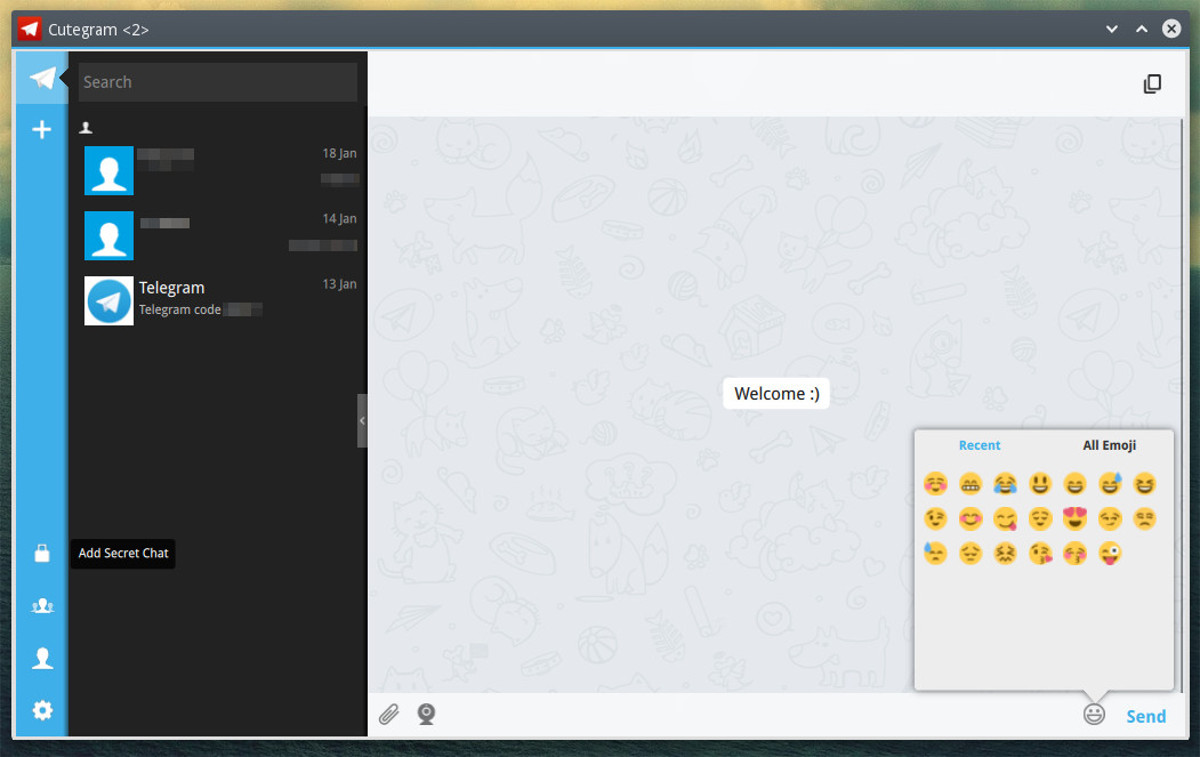Insert the tears of joy emoji
This screenshot has width=1200, height=757.
[1005, 484]
